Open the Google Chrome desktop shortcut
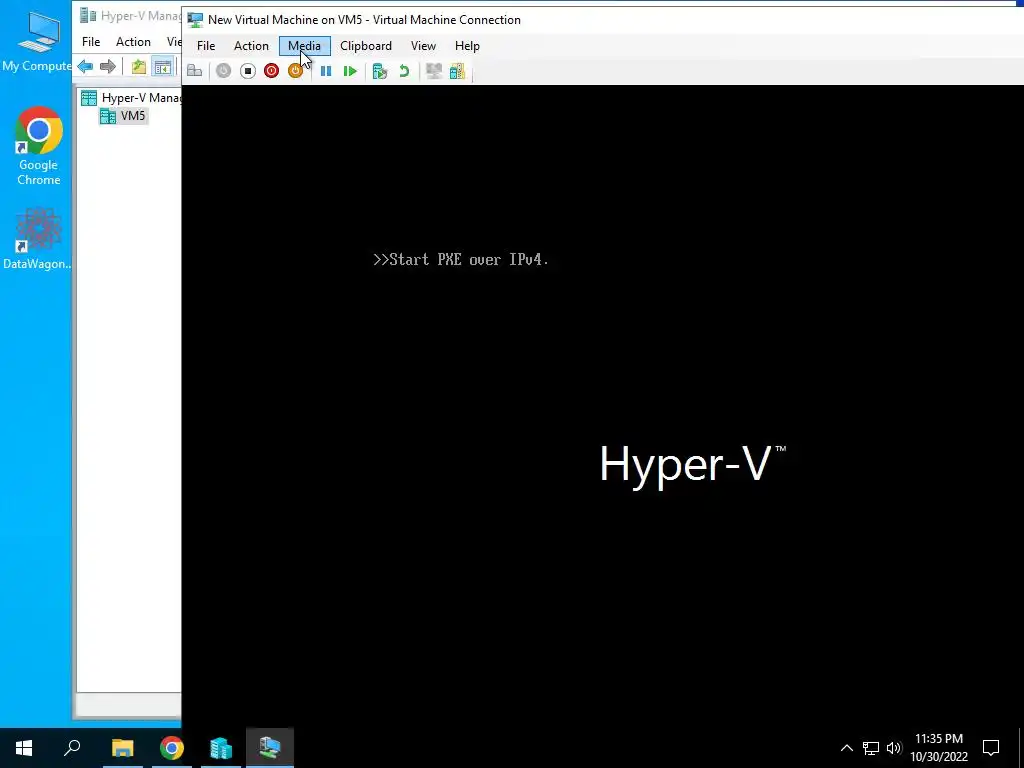 39,146
